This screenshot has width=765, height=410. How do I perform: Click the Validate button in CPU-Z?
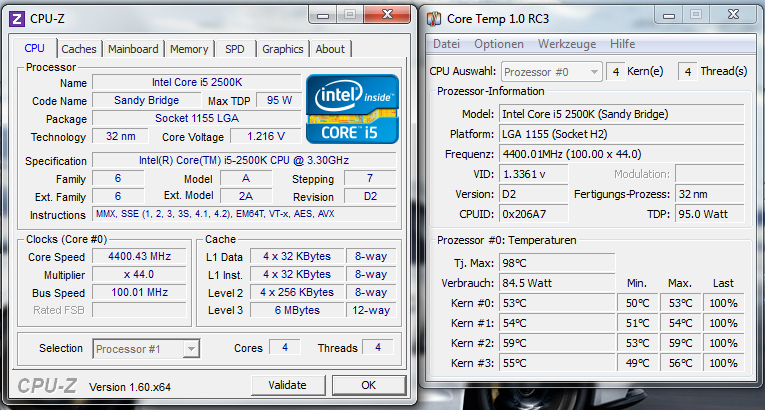(x=287, y=385)
